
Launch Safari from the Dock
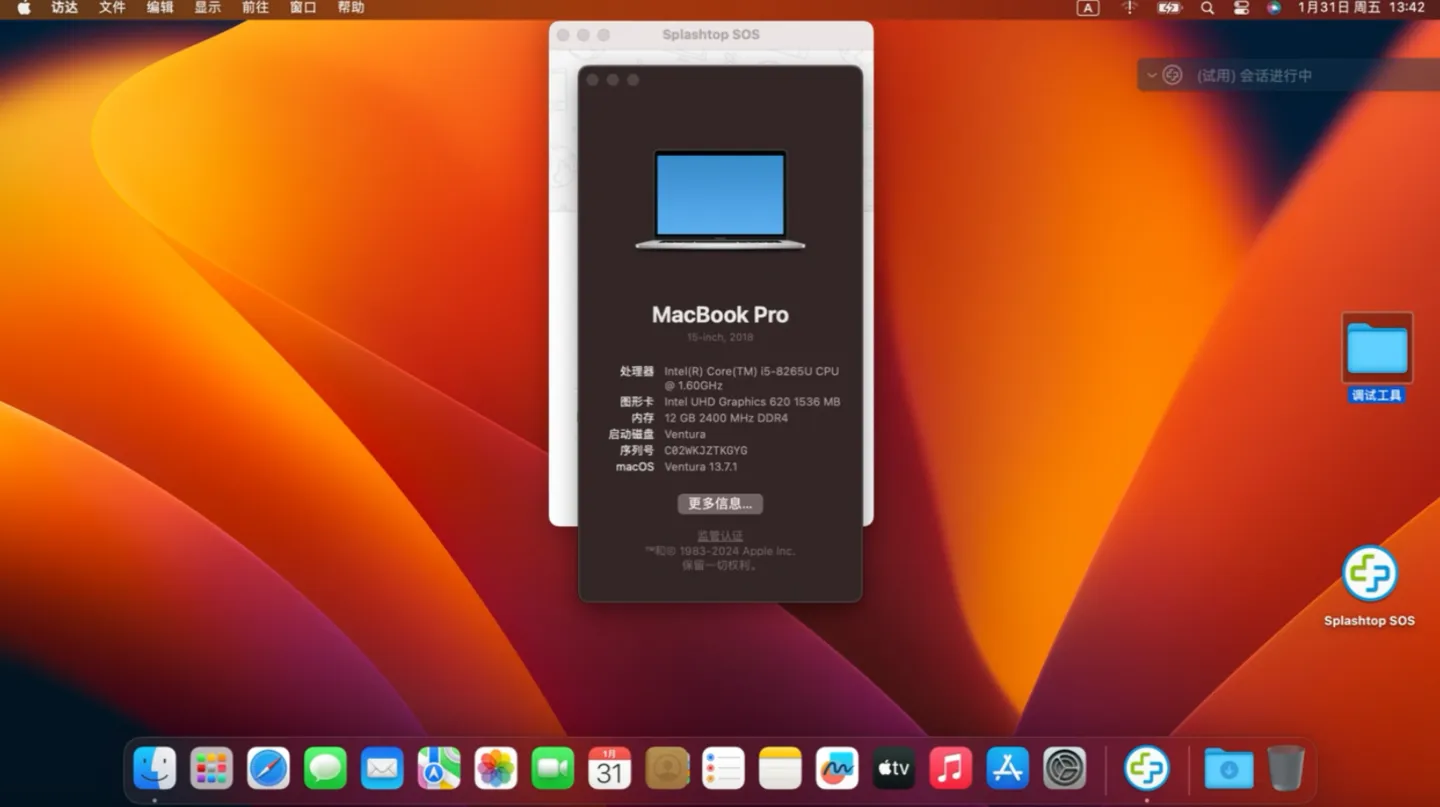pyautogui.click(x=268, y=768)
